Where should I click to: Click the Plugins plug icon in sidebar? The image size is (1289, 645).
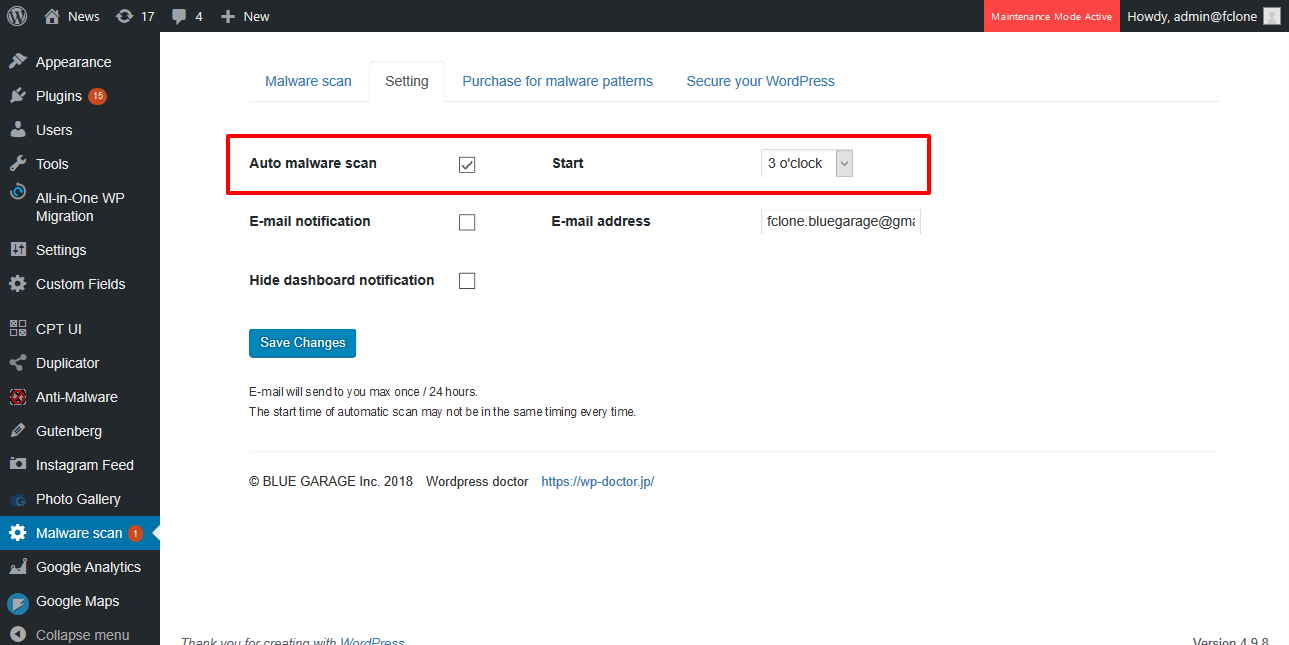coord(18,96)
